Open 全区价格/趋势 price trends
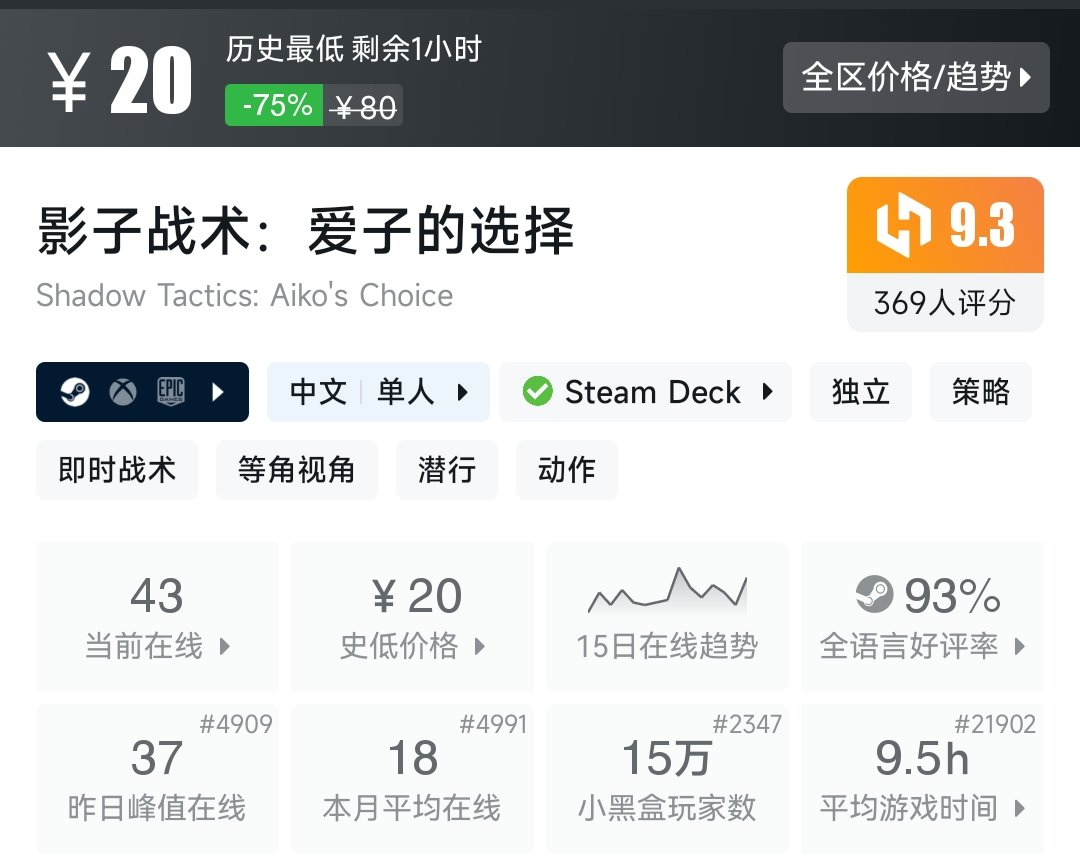This screenshot has height=864, width=1080. (x=916, y=77)
